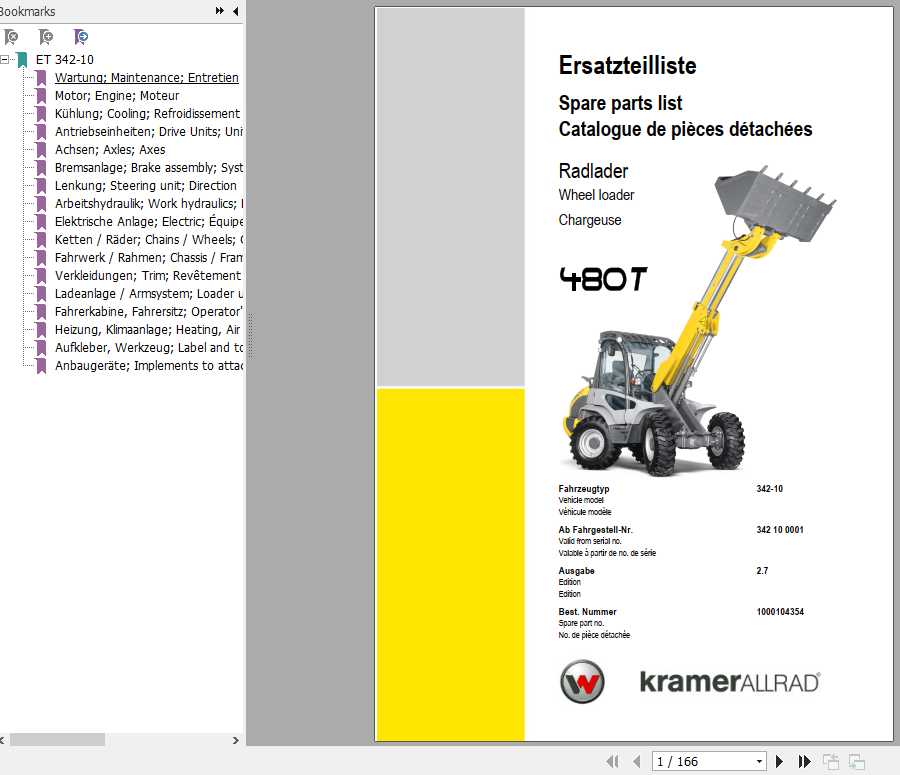Open bookmark Ladeanlage / Armsystem; Loader
The image size is (900, 775).
pyautogui.click(x=148, y=293)
